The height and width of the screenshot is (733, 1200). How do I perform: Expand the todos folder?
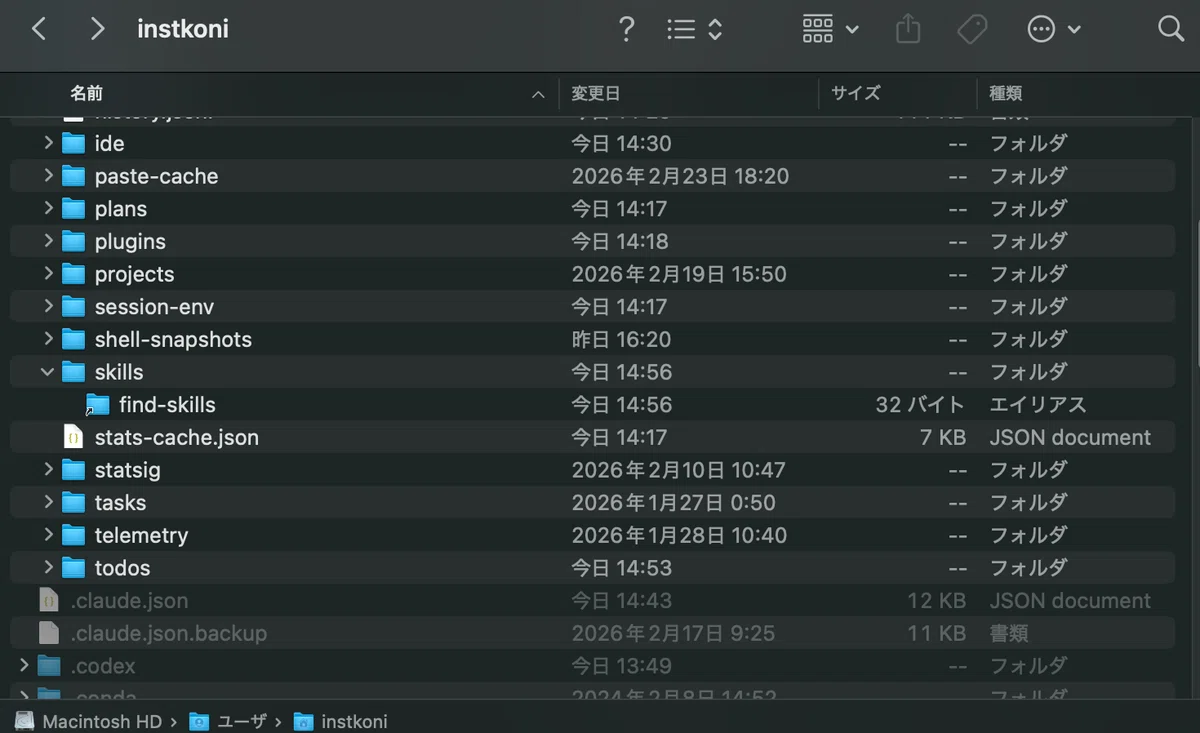pos(48,567)
